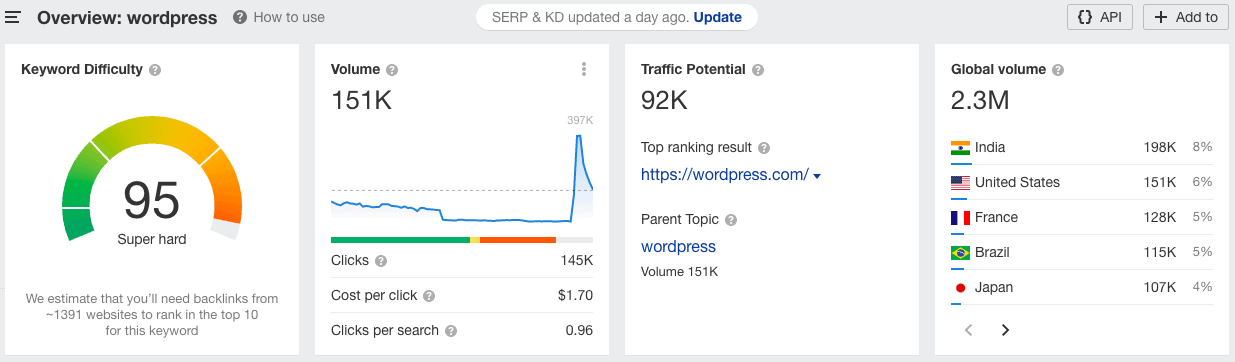This screenshot has width=1235, height=362.
Task: Open the https://wordpress.com/ top result link
Action: coord(725,175)
